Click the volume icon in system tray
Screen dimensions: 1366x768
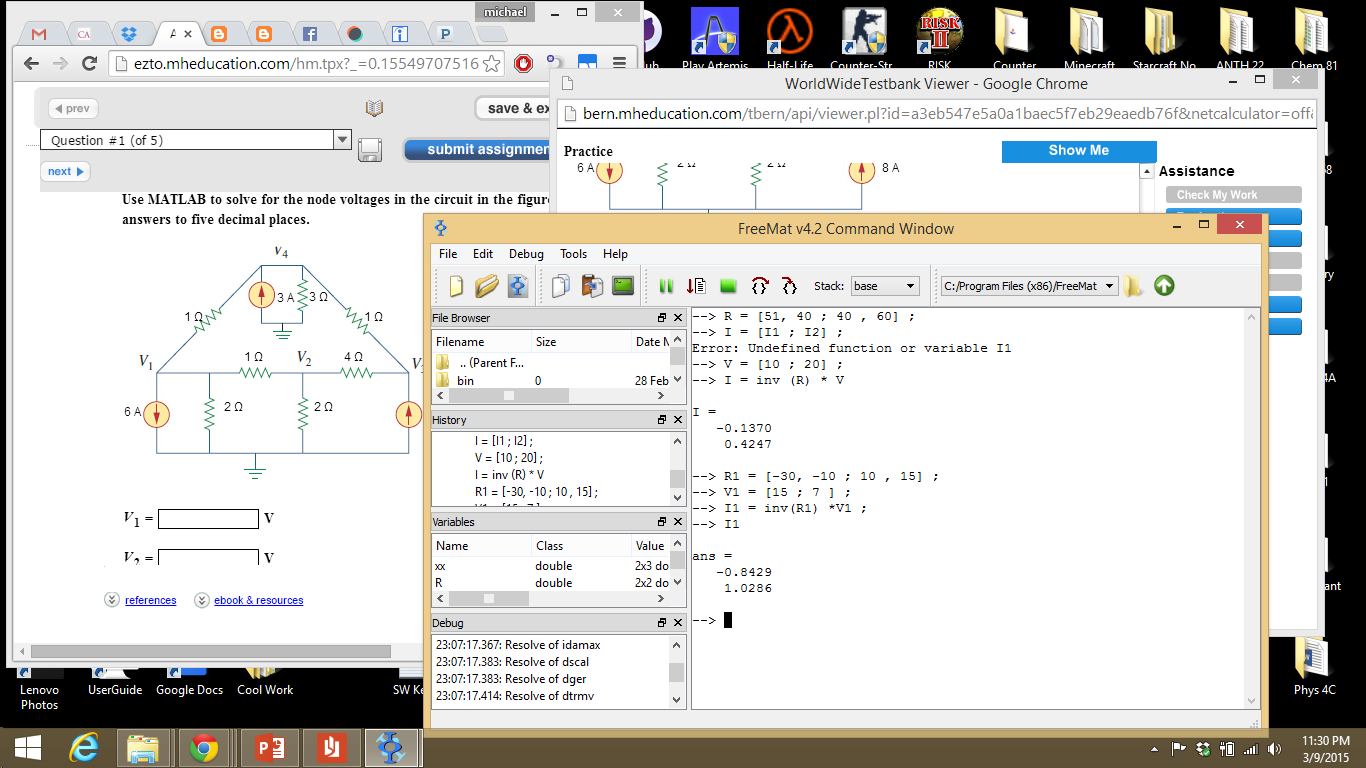(x=1274, y=748)
